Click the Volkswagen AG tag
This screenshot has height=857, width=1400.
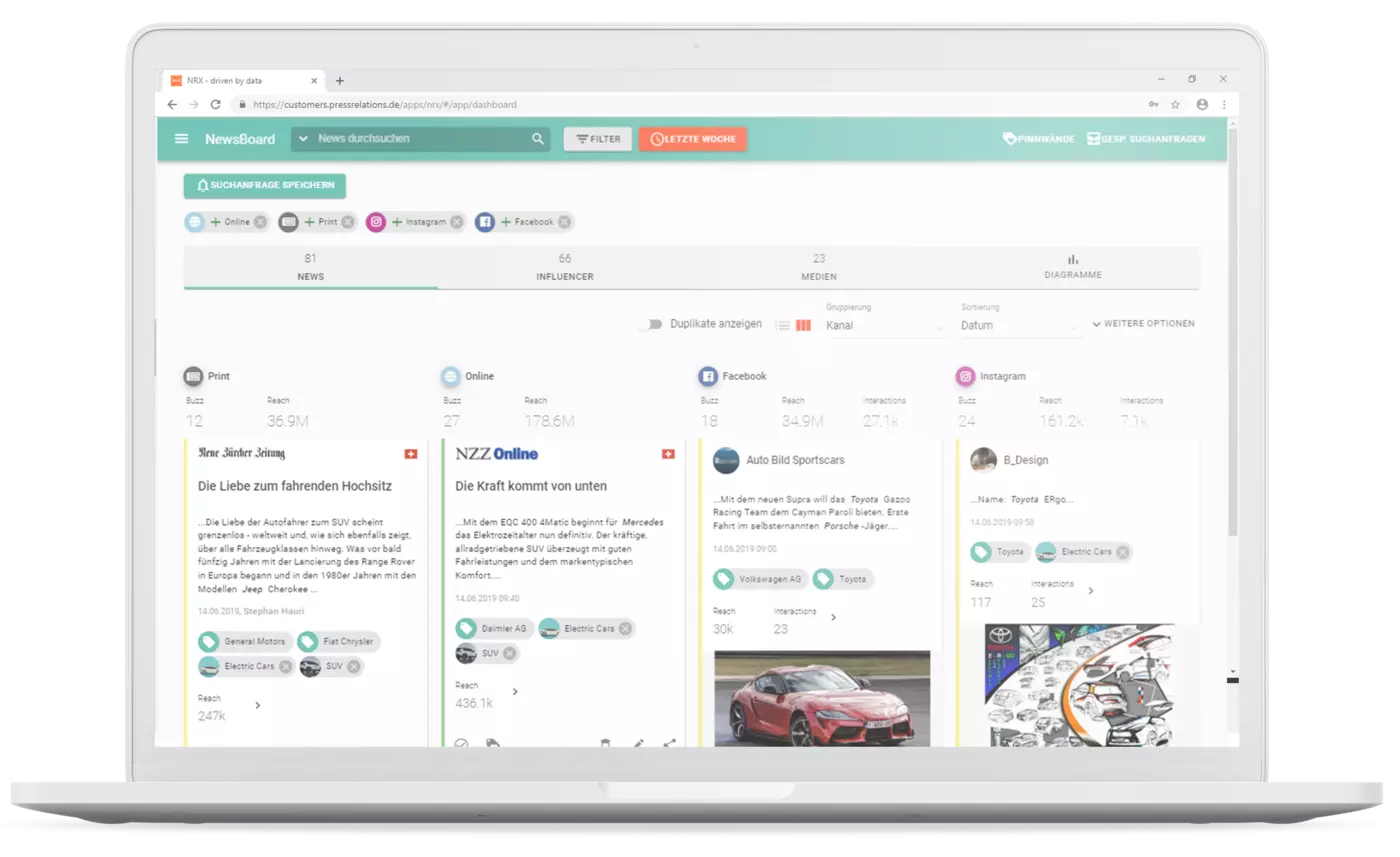(x=760, y=579)
